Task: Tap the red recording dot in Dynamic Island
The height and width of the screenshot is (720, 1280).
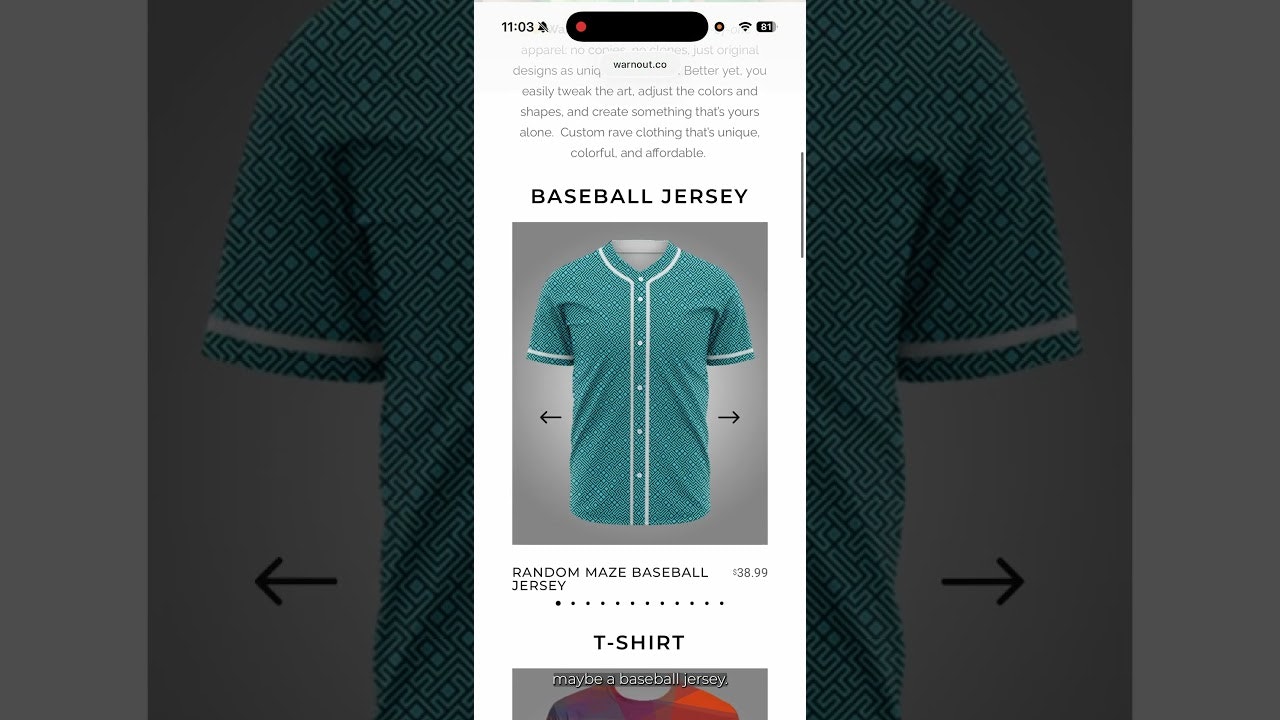Action: click(x=581, y=27)
